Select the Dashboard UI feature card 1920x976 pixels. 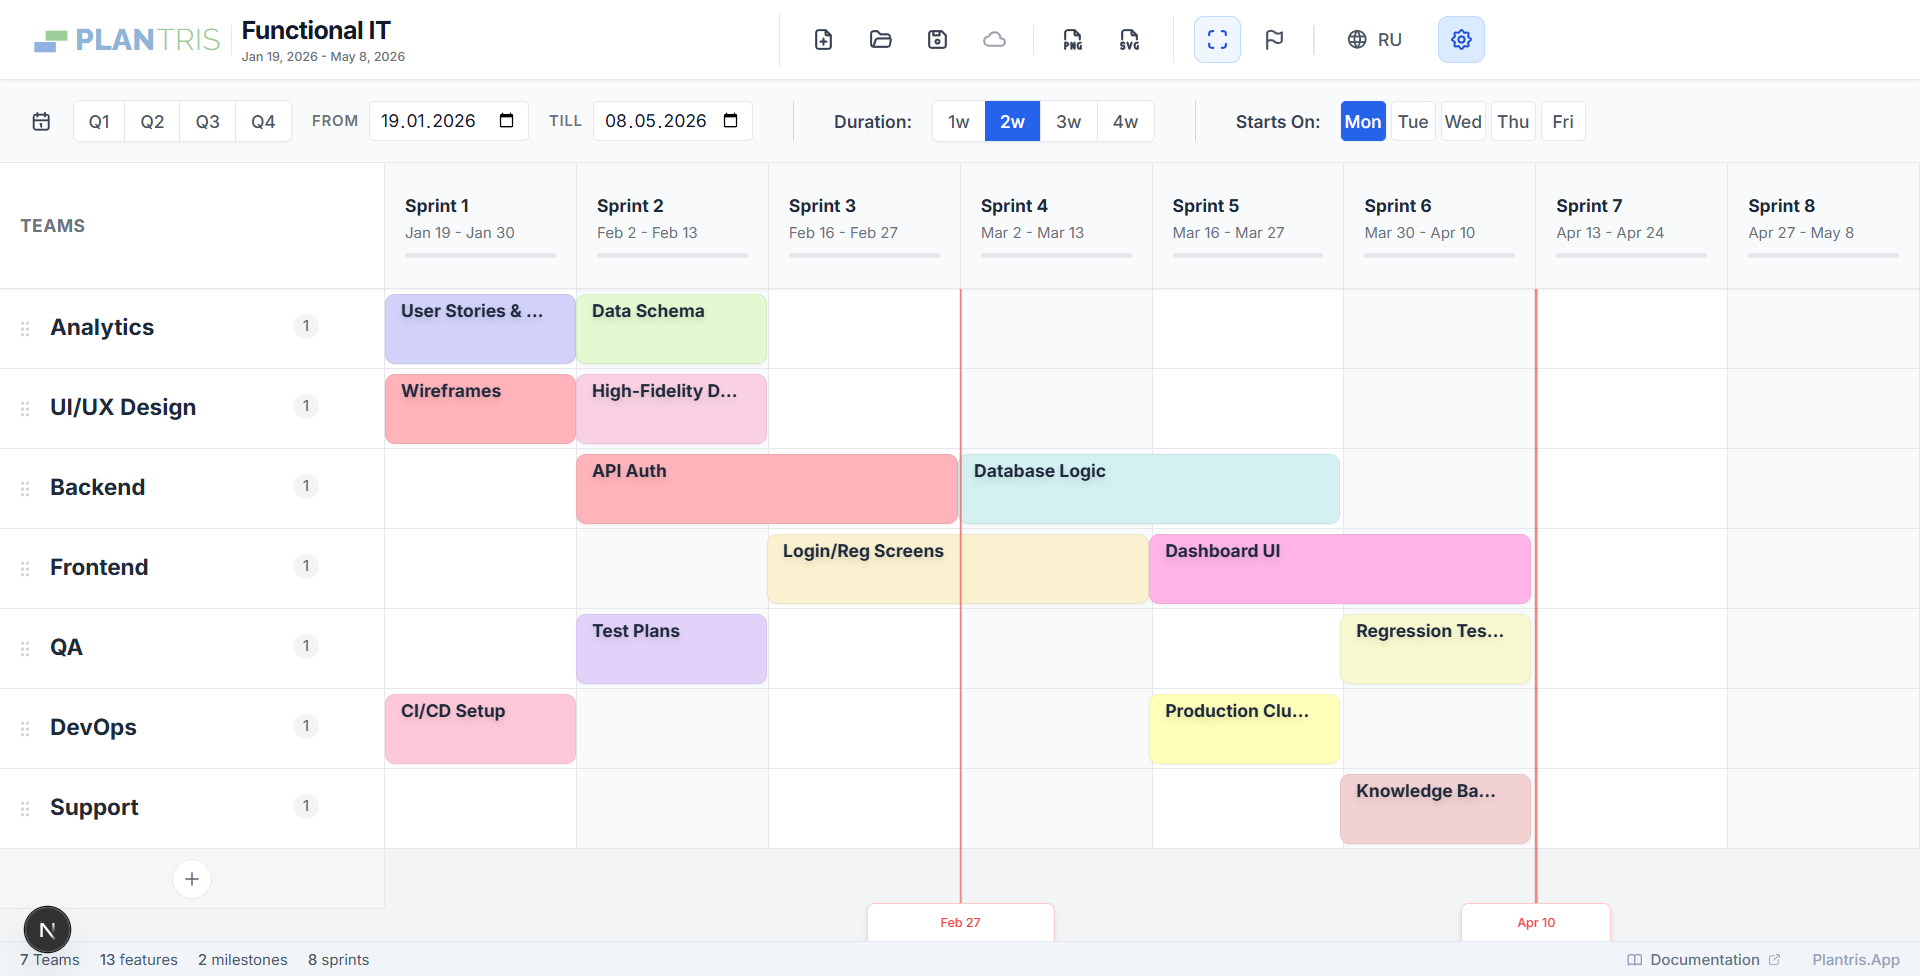pyautogui.click(x=1340, y=568)
